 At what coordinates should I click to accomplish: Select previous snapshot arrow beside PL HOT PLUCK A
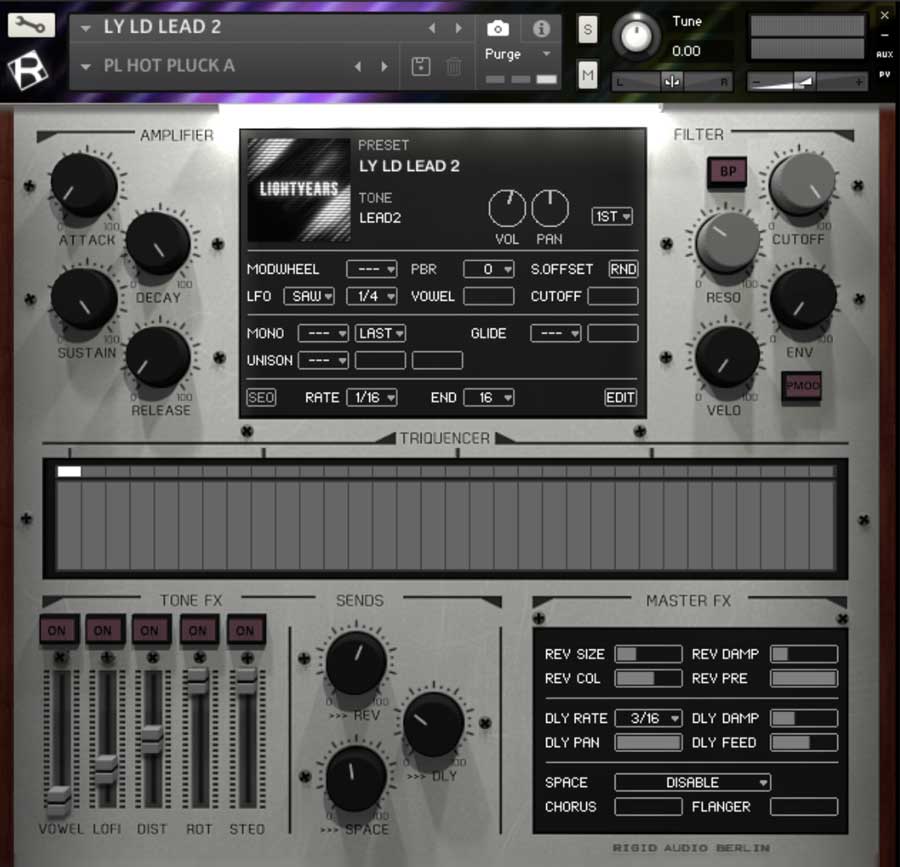(358, 66)
